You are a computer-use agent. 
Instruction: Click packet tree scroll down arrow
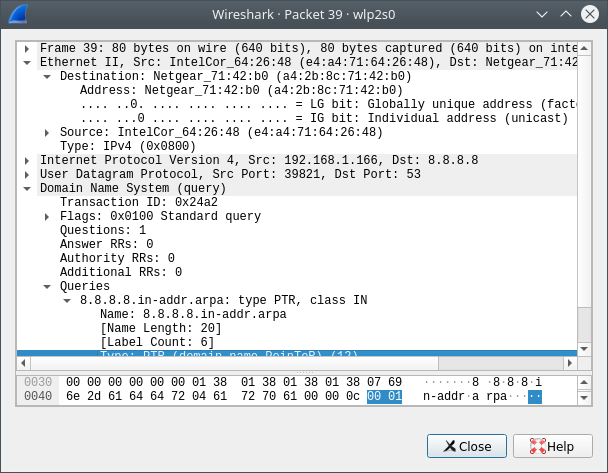point(584,349)
